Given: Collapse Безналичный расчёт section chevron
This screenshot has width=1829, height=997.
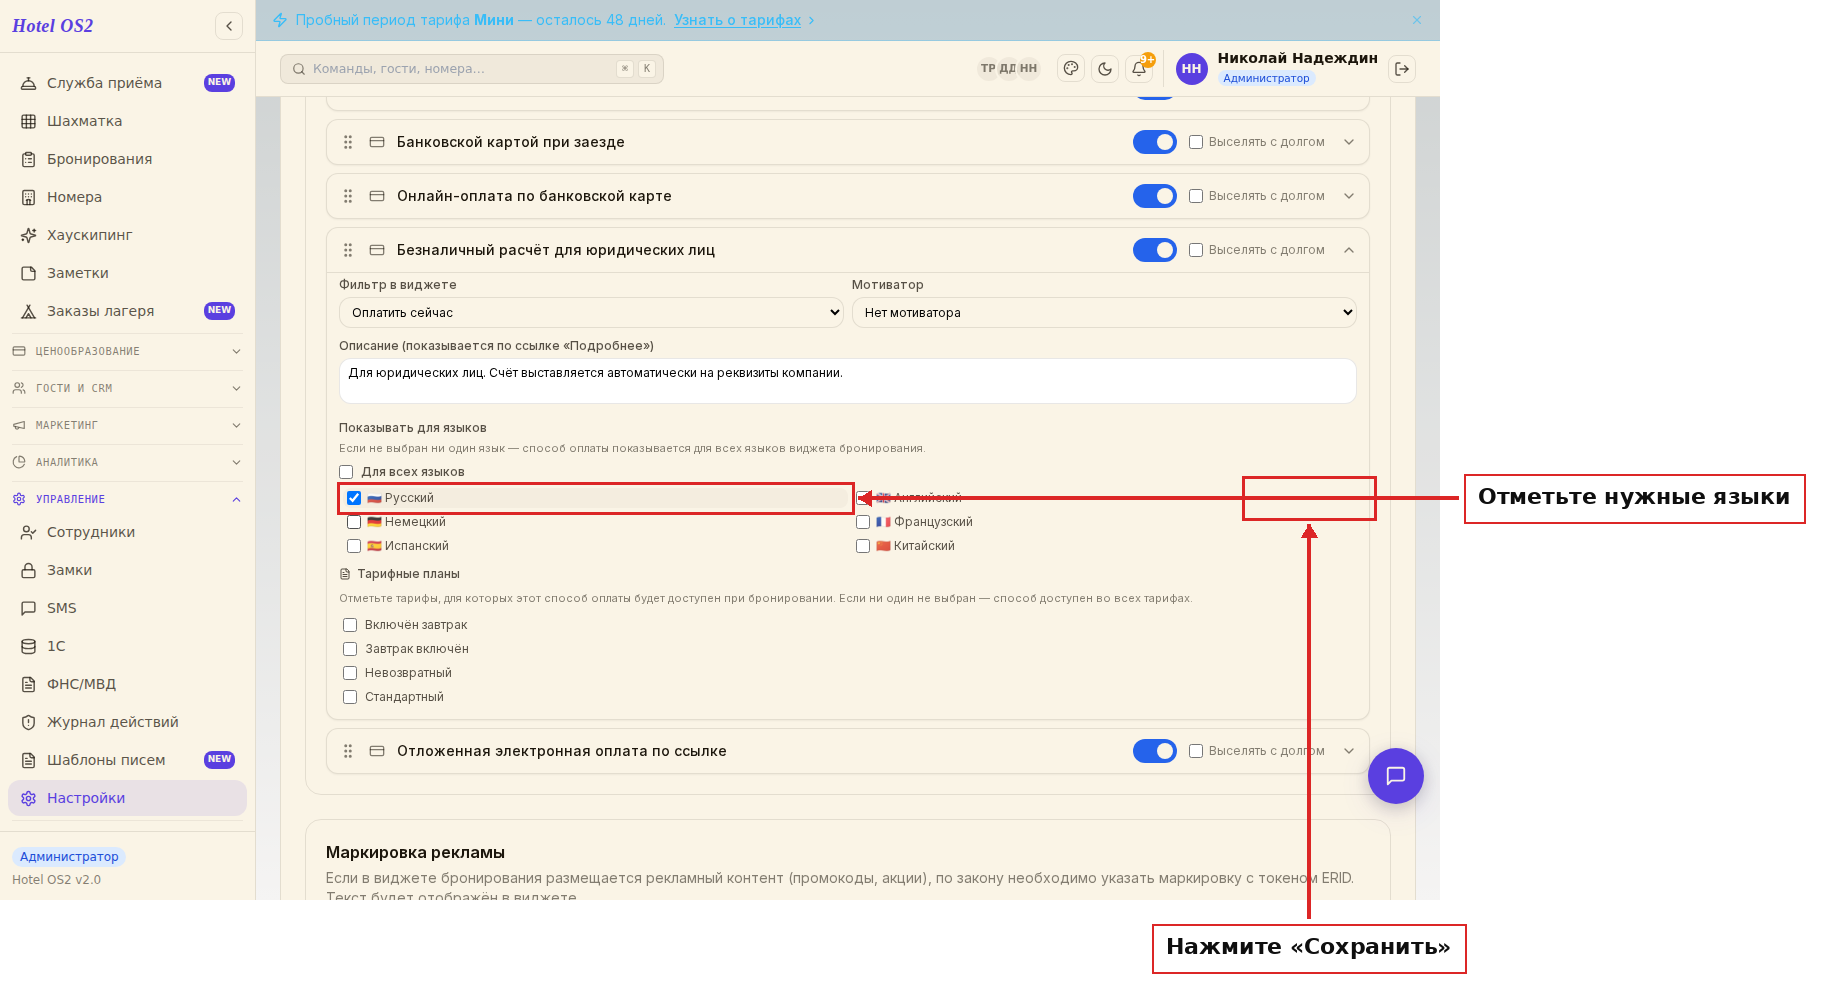Looking at the screenshot, I should pyautogui.click(x=1349, y=250).
